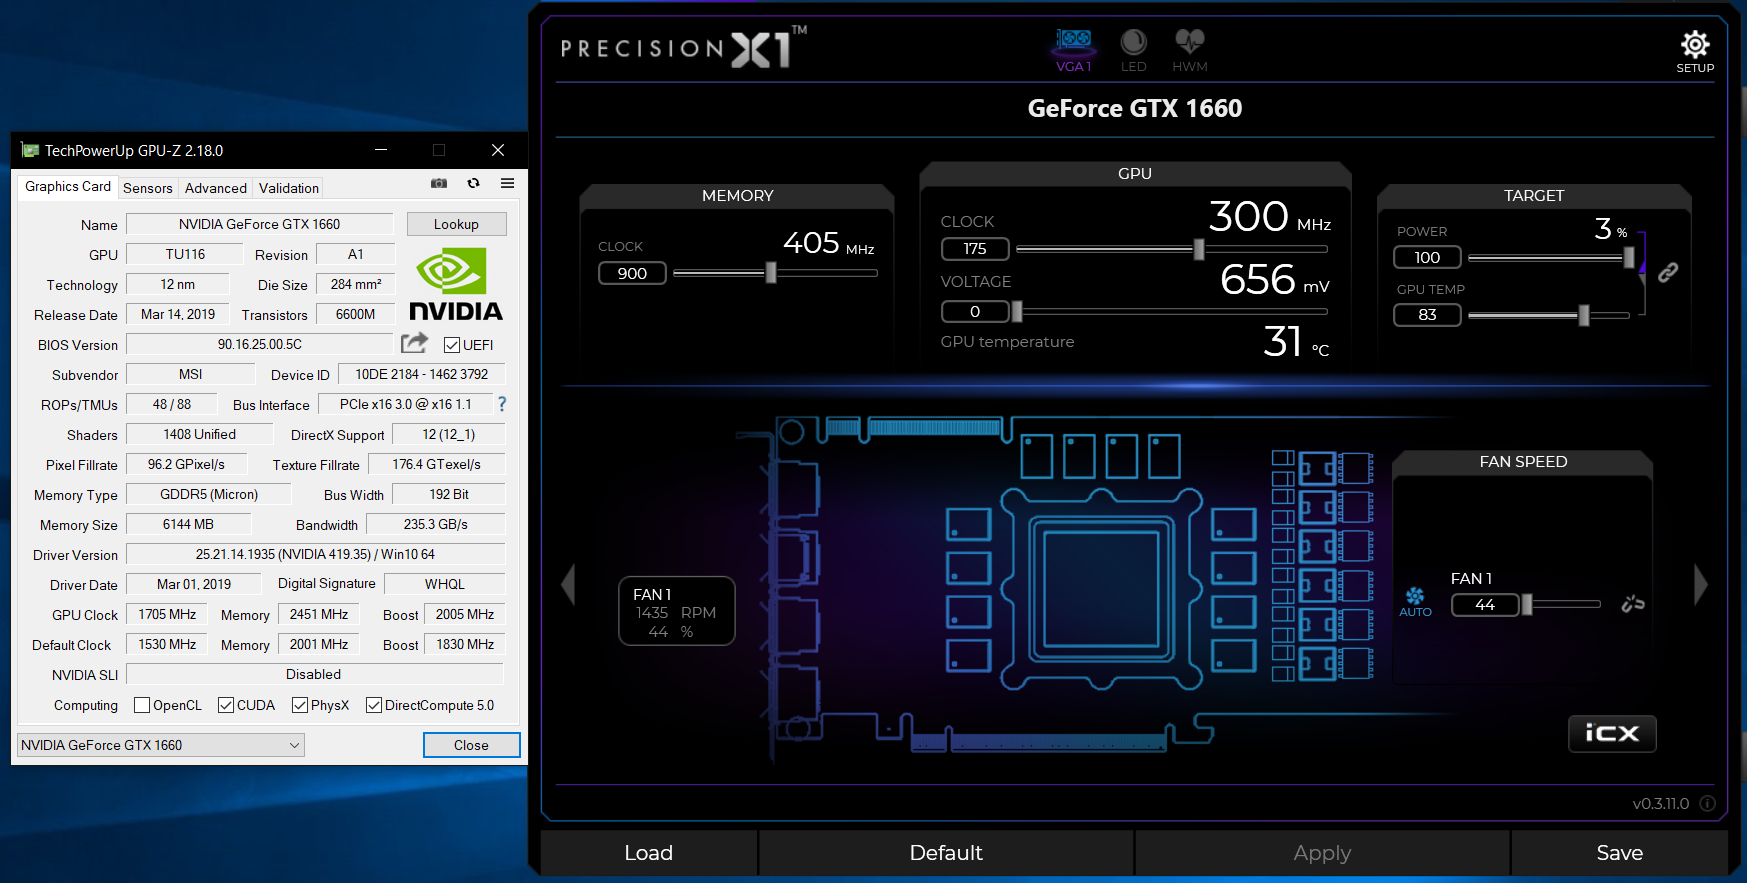Click the FAN 1 speed field showing 44

pyautogui.click(x=1485, y=604)
